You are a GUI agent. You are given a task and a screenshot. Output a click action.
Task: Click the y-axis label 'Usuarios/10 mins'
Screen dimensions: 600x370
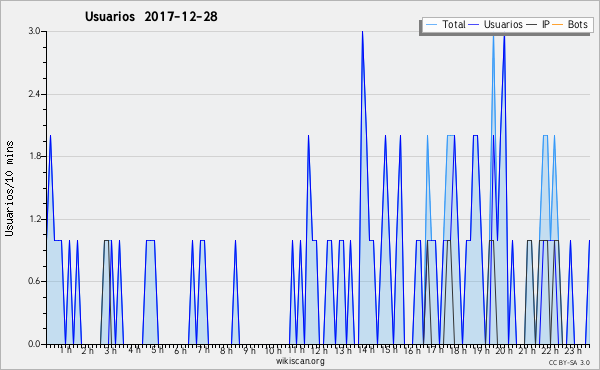[9, 188]
